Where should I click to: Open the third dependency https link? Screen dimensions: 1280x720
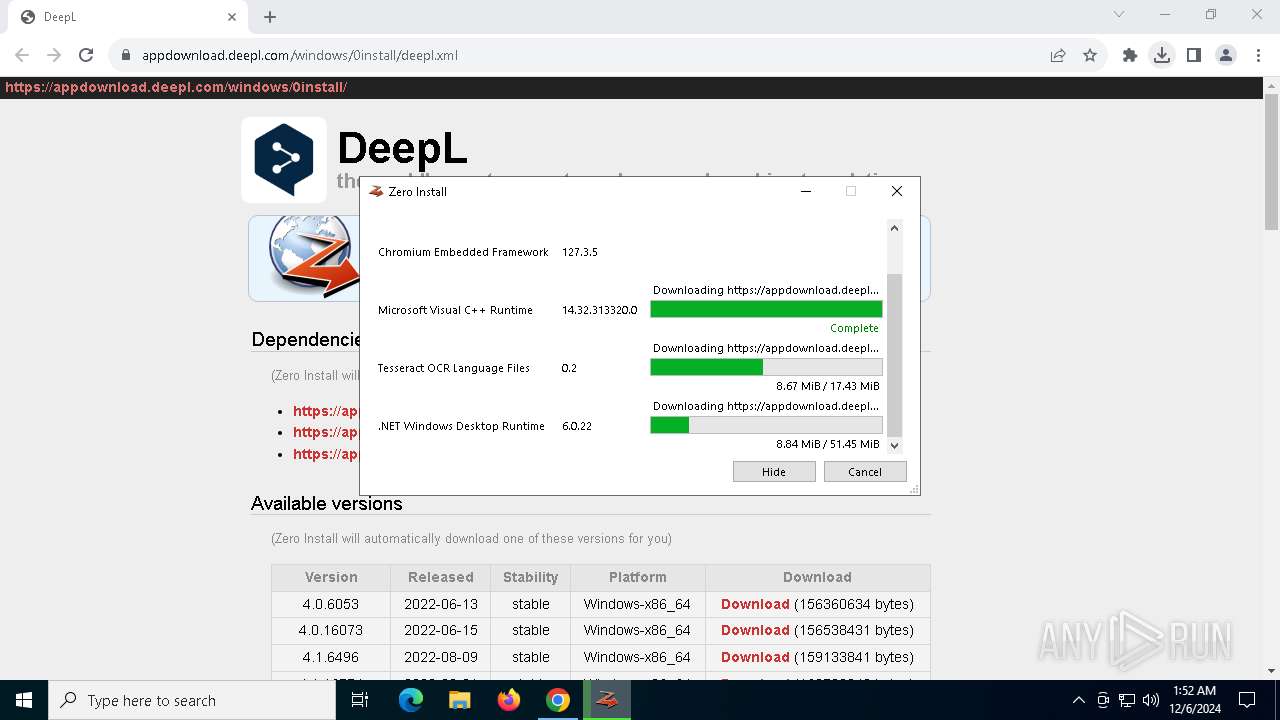325,454
